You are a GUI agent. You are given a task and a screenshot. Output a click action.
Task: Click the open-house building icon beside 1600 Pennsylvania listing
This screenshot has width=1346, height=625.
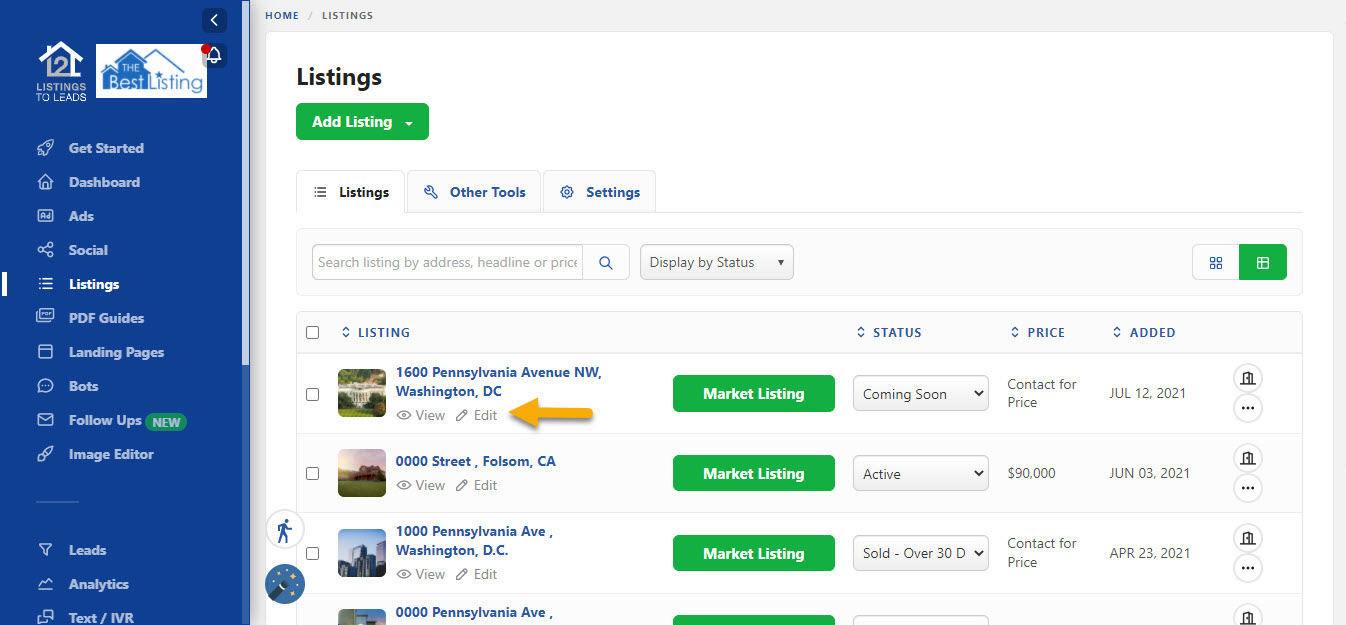[1247, 377]
